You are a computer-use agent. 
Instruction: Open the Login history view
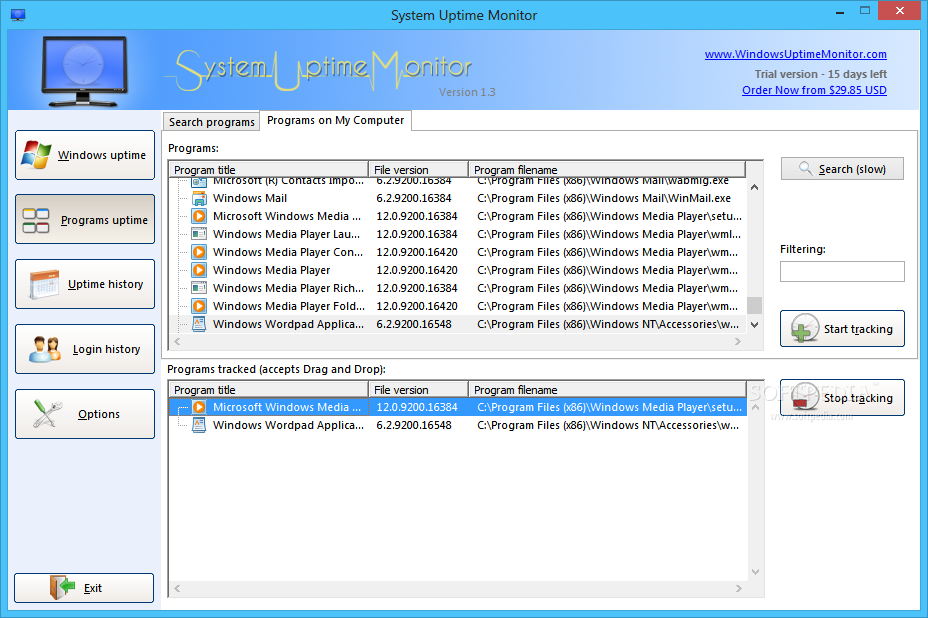pos(85,349)
